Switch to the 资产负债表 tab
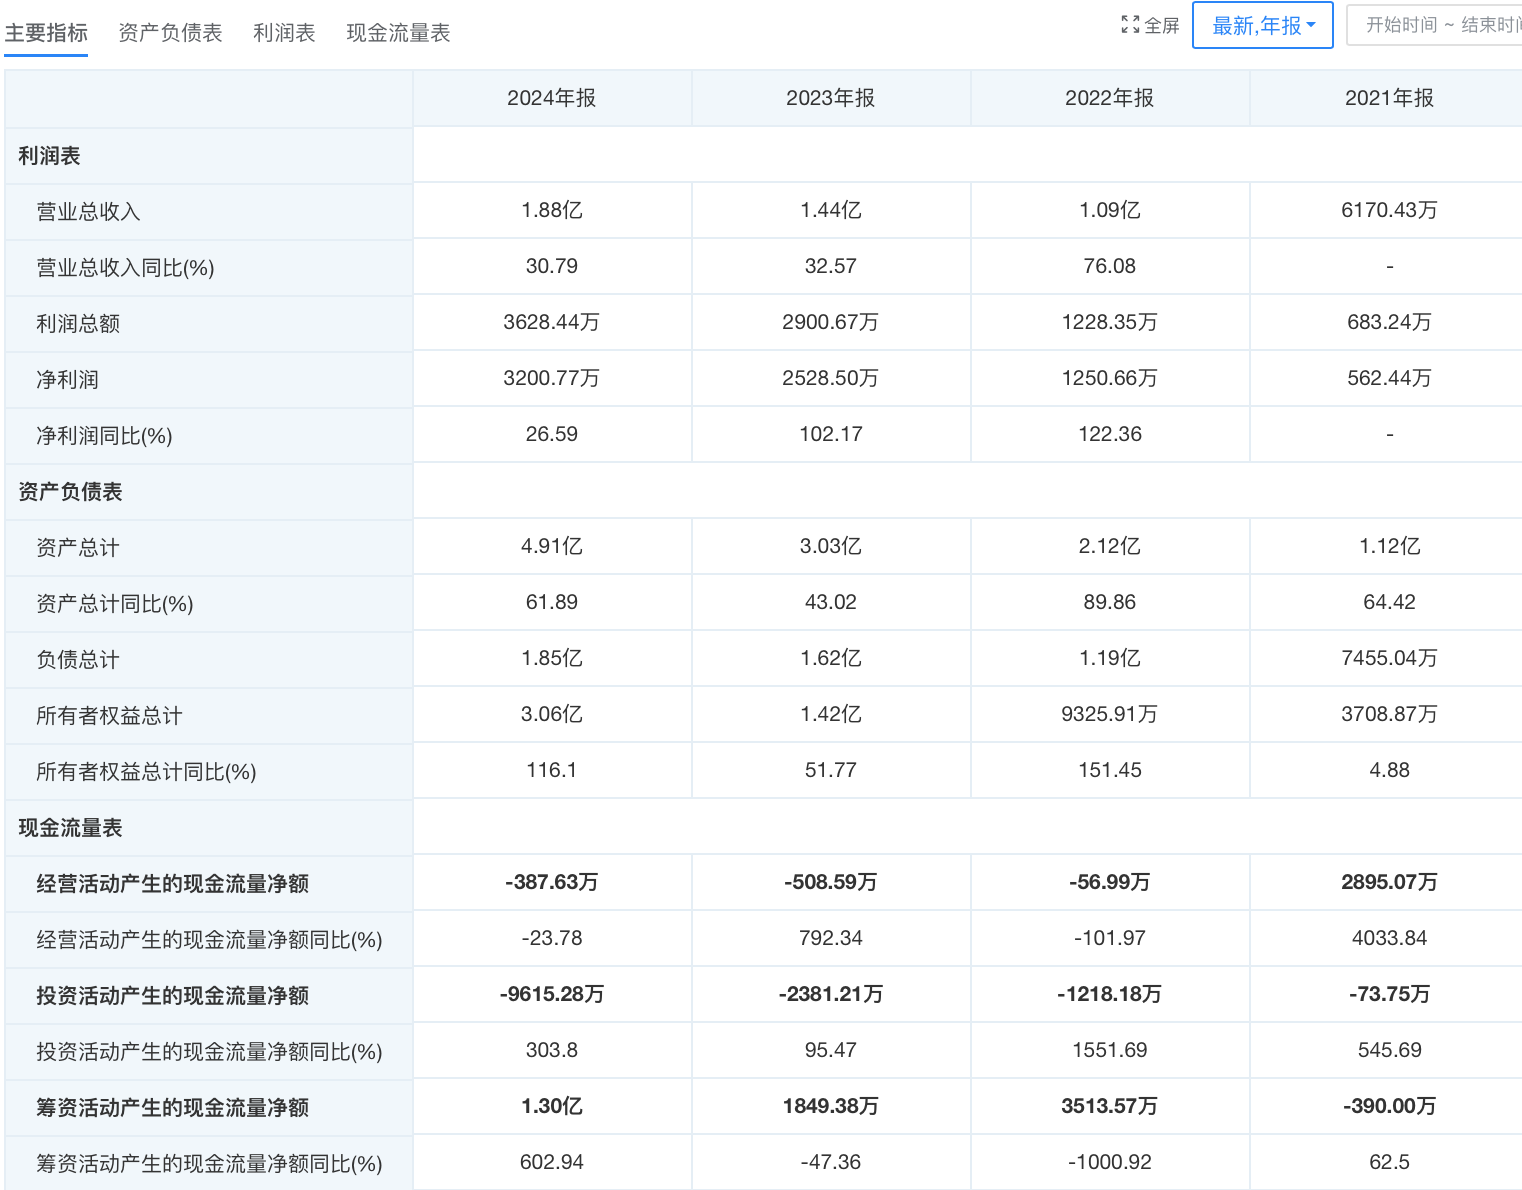Image resolution: width=1522 pixels, height=1190 pixels. [x=170, y=33]
